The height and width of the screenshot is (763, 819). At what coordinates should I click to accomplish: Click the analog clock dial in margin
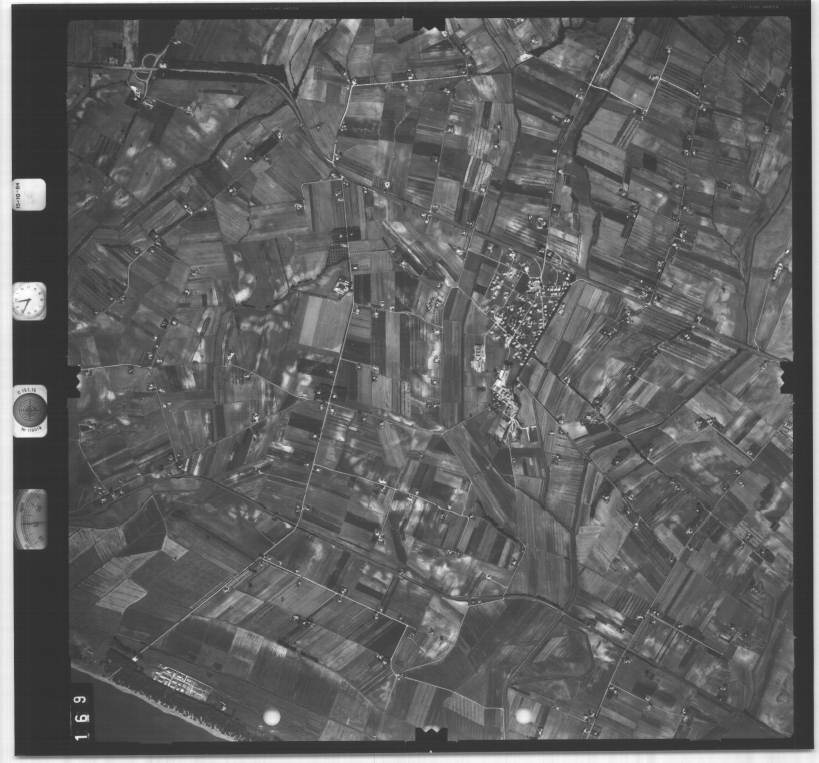[x=29, y=300]
